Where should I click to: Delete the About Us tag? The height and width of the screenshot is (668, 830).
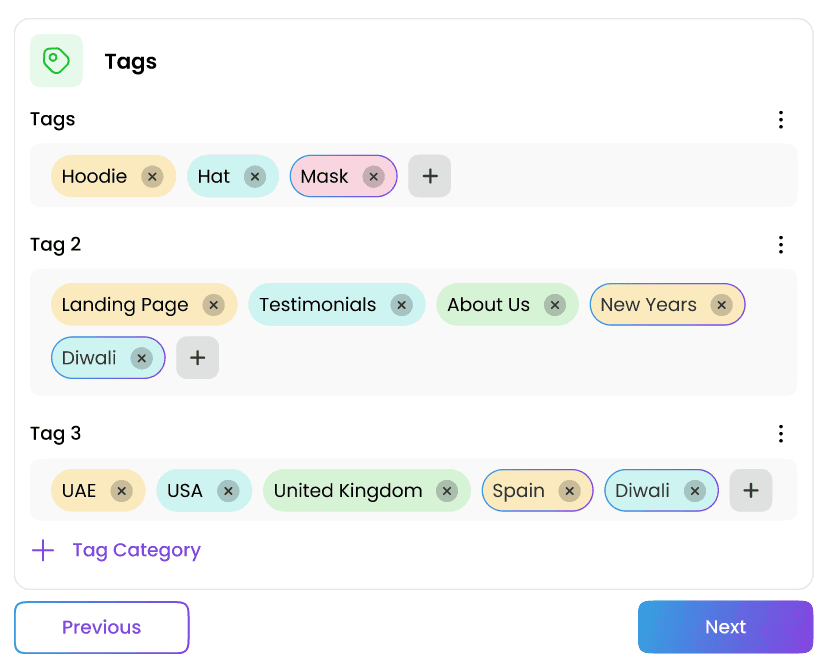click(555, 305)
